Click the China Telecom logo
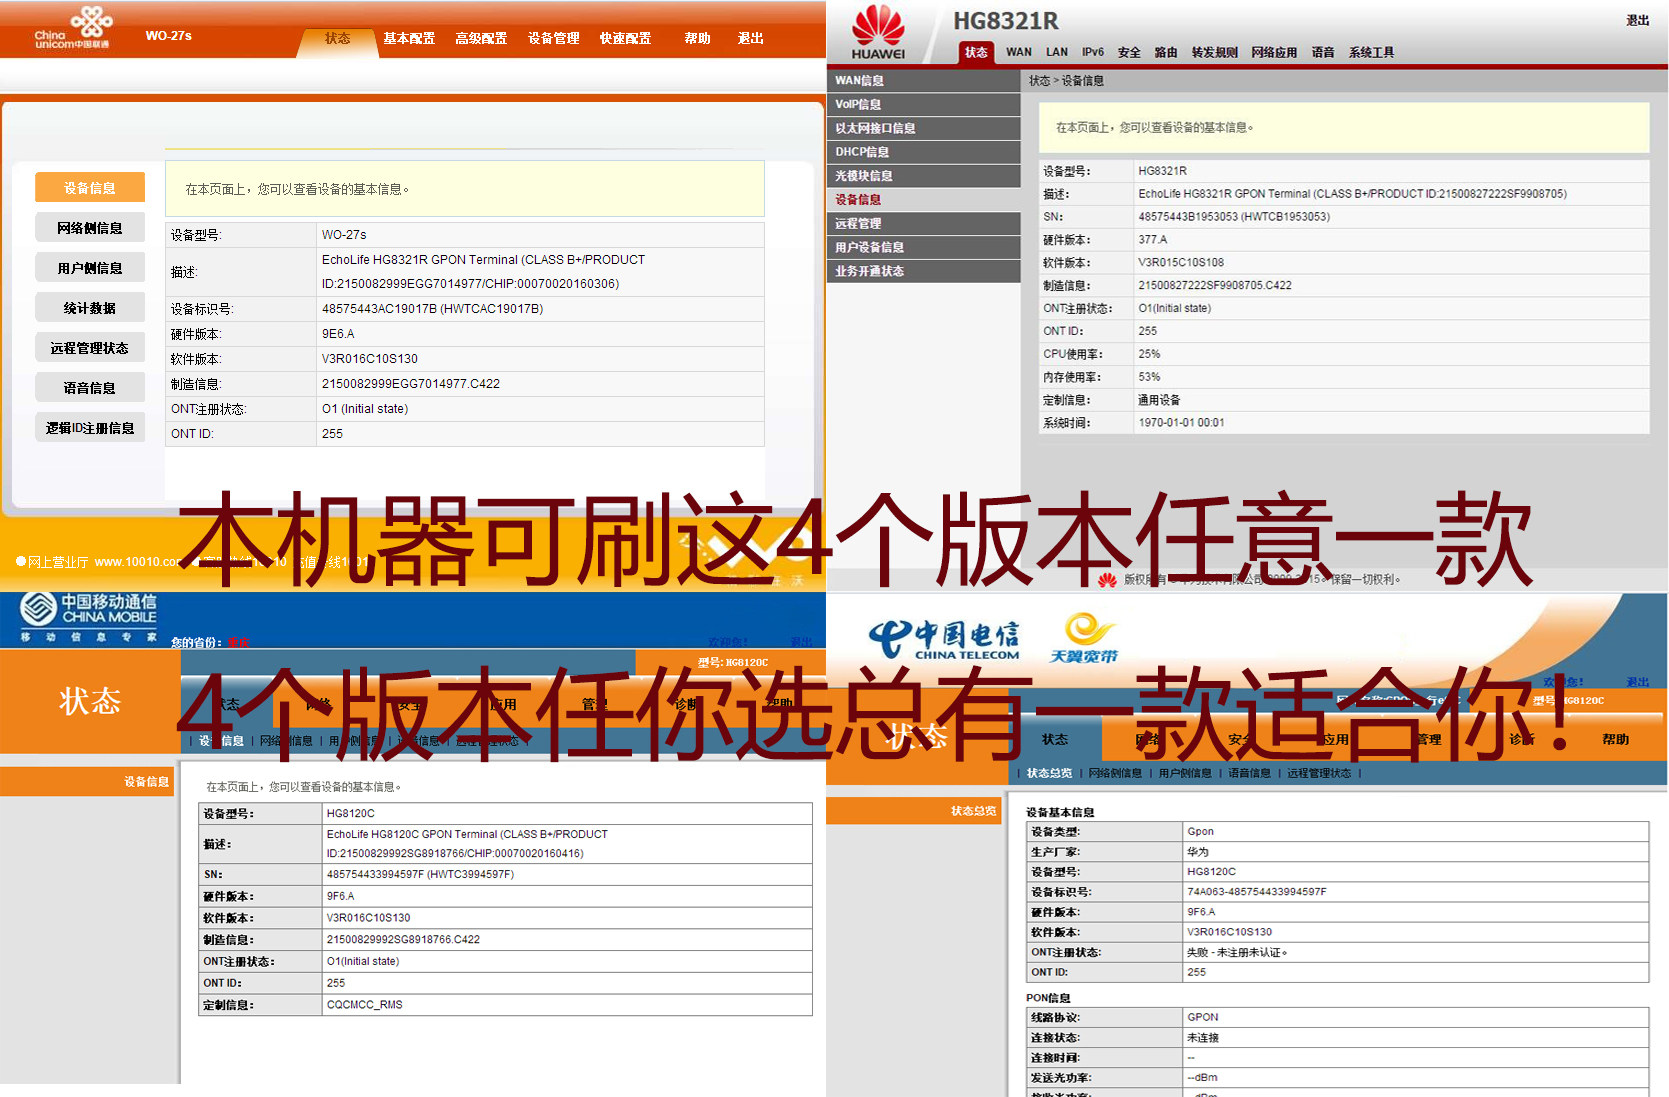1669x1097 pixels. (x=943, y=640)
